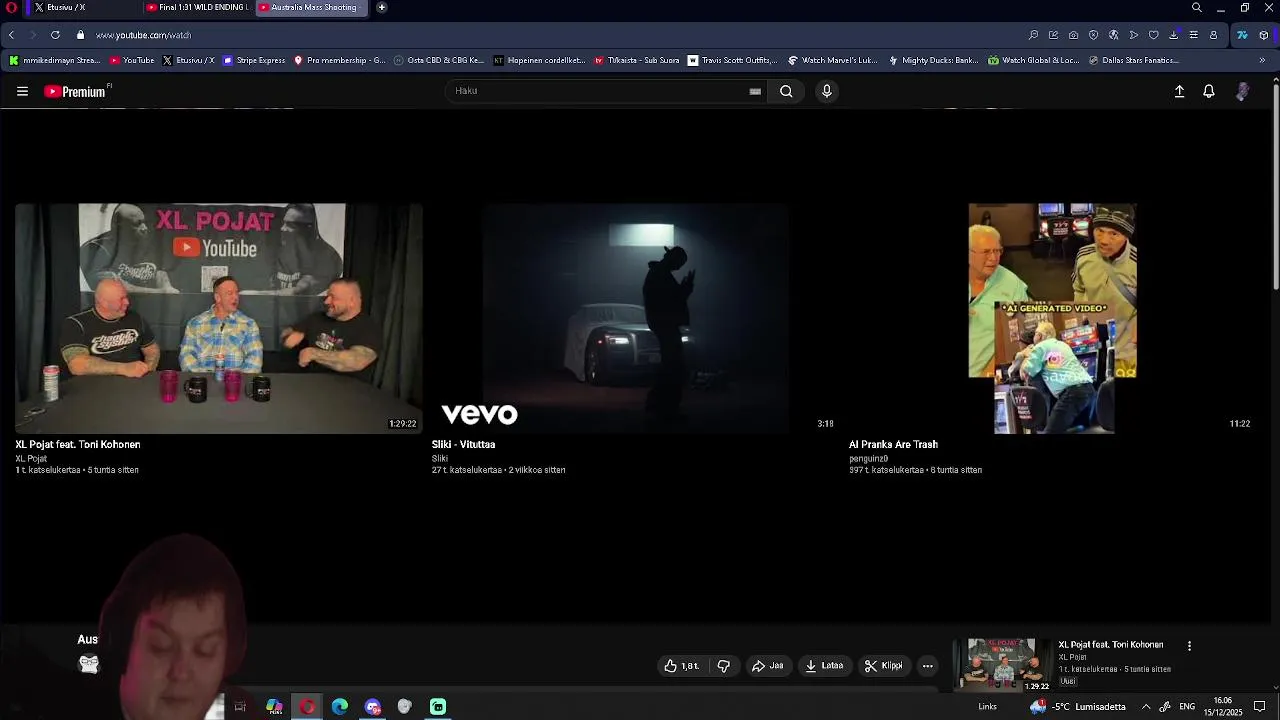
Task: Go to YouTube Premium home logo
Action: pyautogui.click(x=75, y=91)
